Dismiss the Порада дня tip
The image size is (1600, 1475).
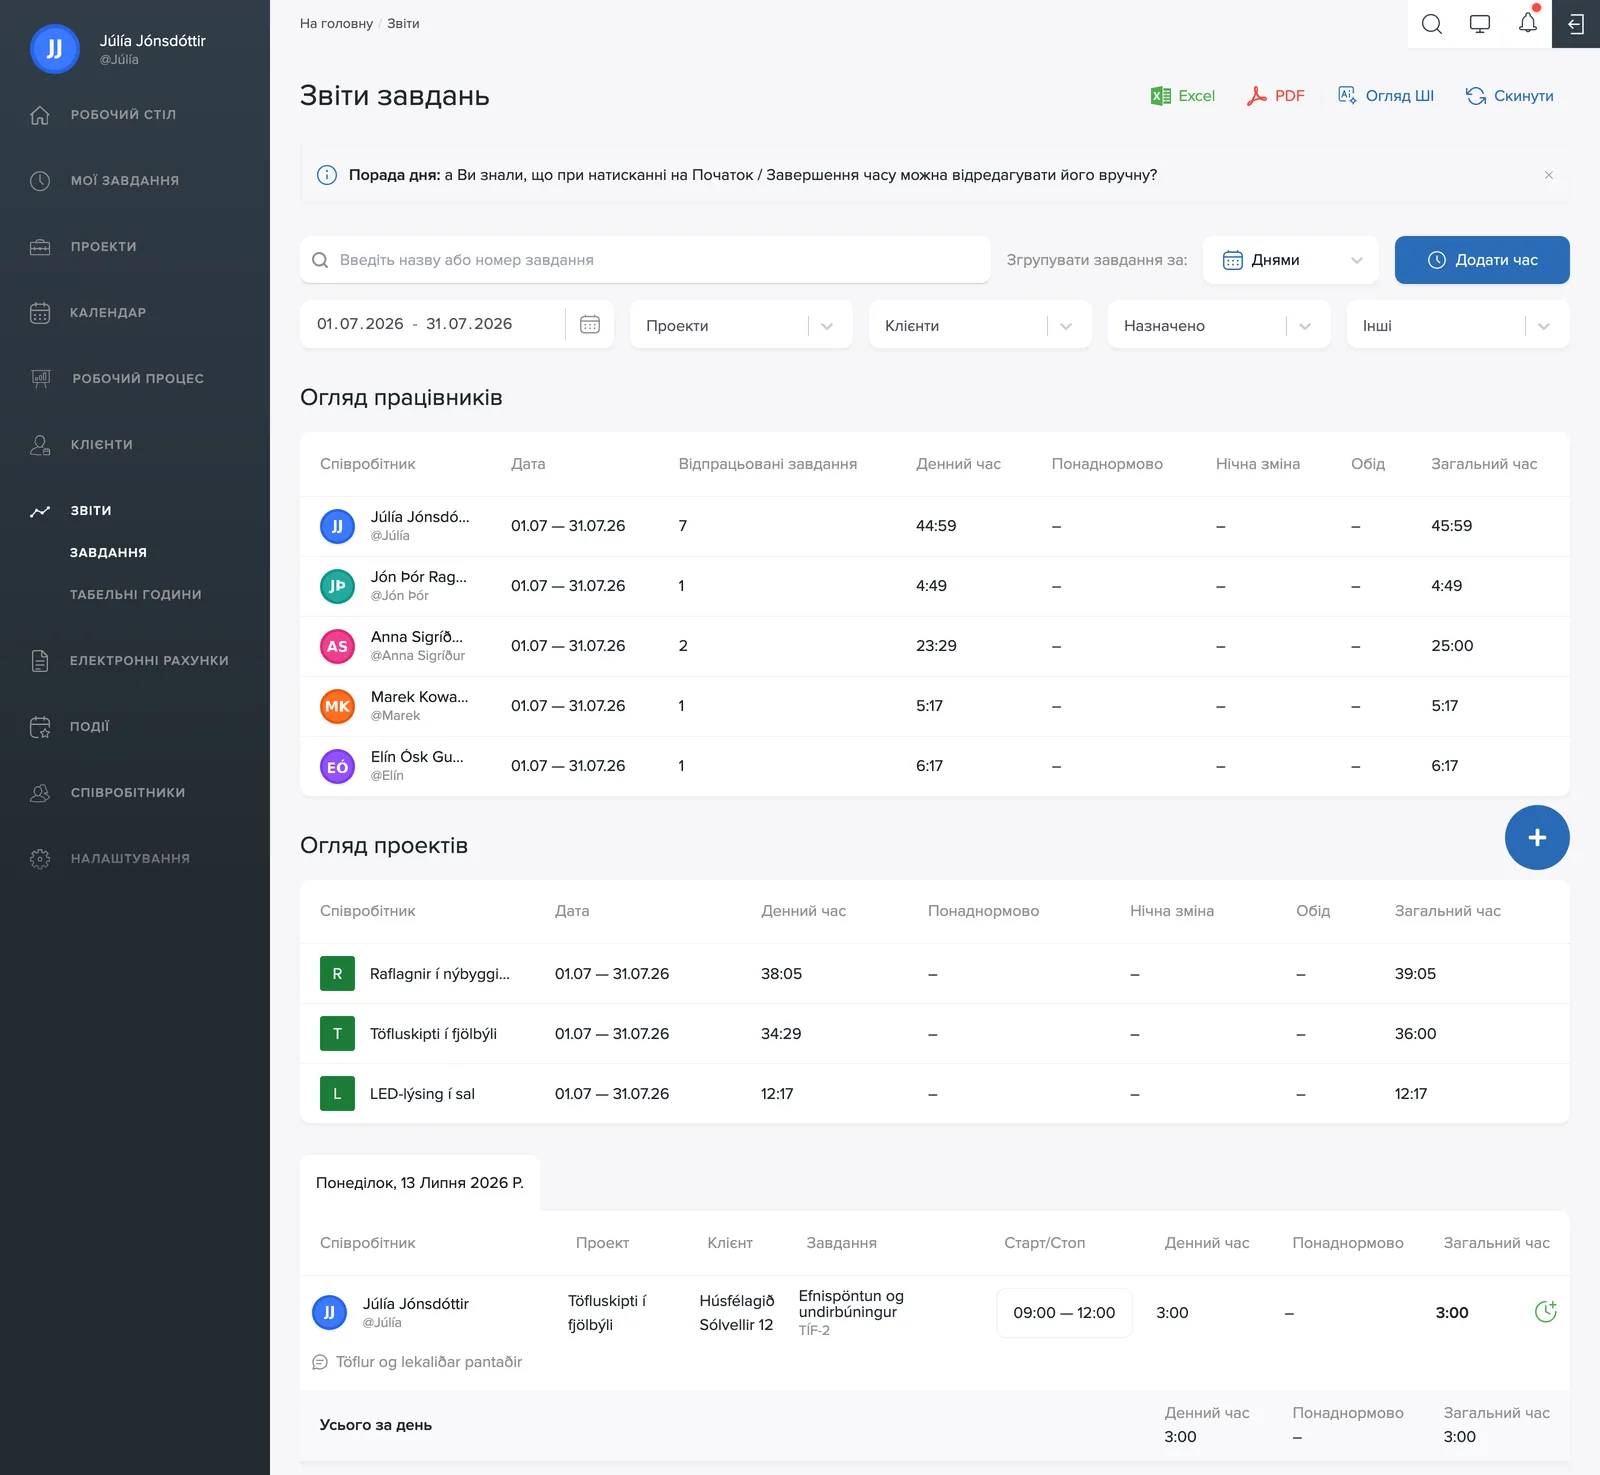click(x=1548, y=175)
